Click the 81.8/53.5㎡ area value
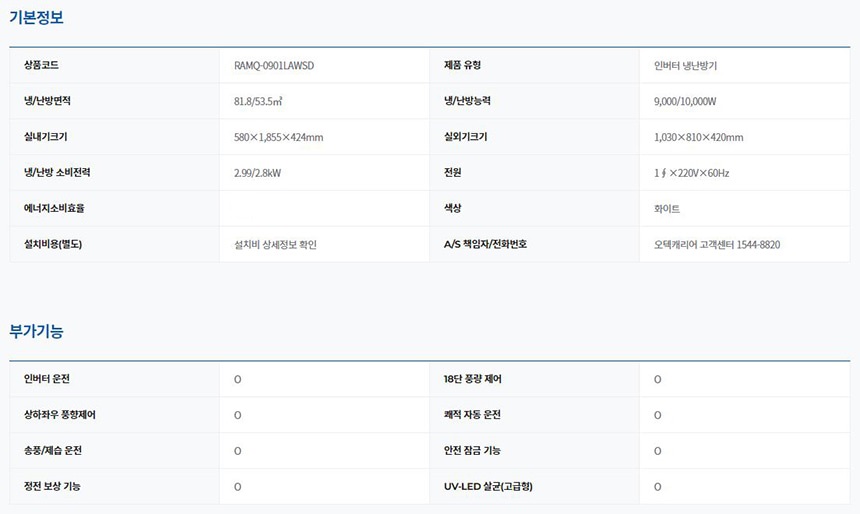The width and height of the screenshot is (860, 514). (257, 101)
